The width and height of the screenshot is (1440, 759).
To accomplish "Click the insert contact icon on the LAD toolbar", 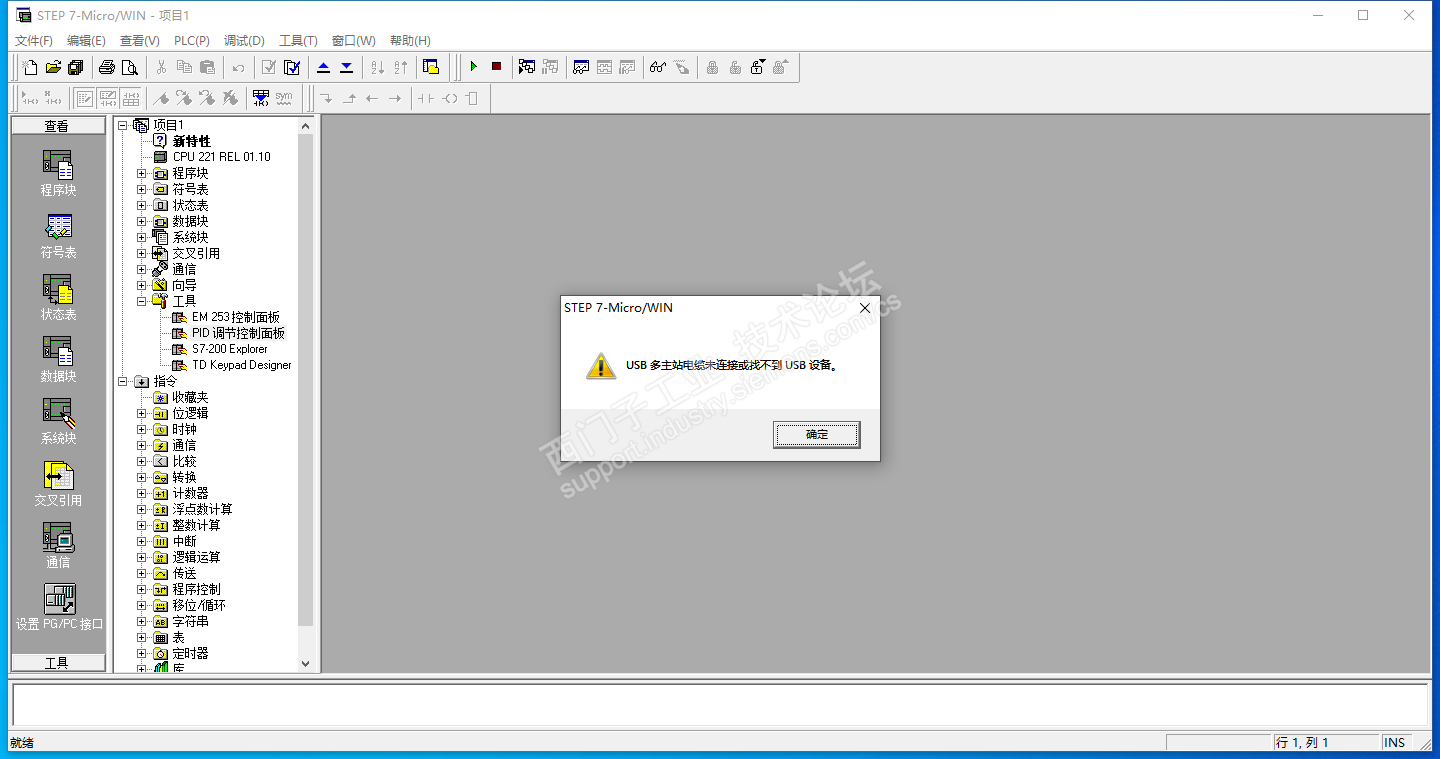I will [x=426, y=98].
